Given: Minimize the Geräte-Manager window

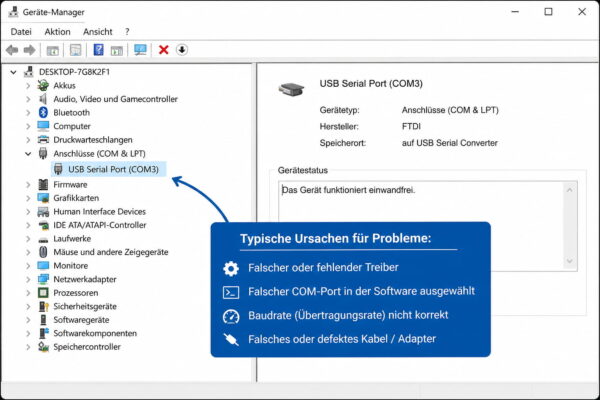Looking at the screenshot, I should (515, 12).
